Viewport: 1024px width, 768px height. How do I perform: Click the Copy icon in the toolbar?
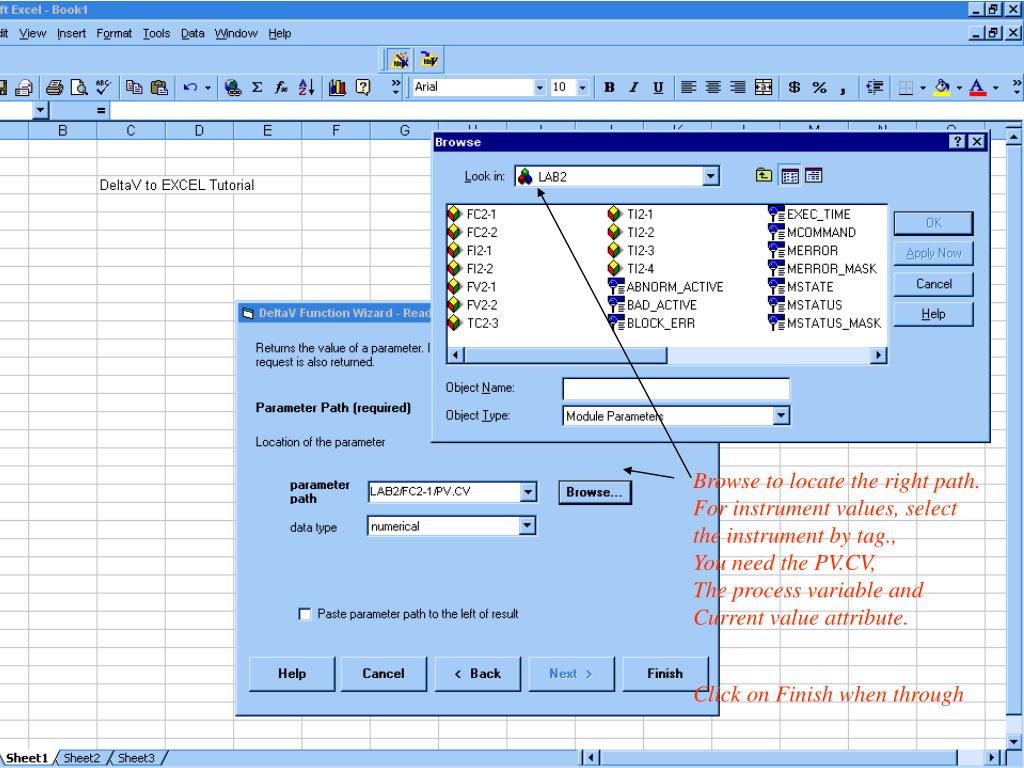(x=134, y=88)
